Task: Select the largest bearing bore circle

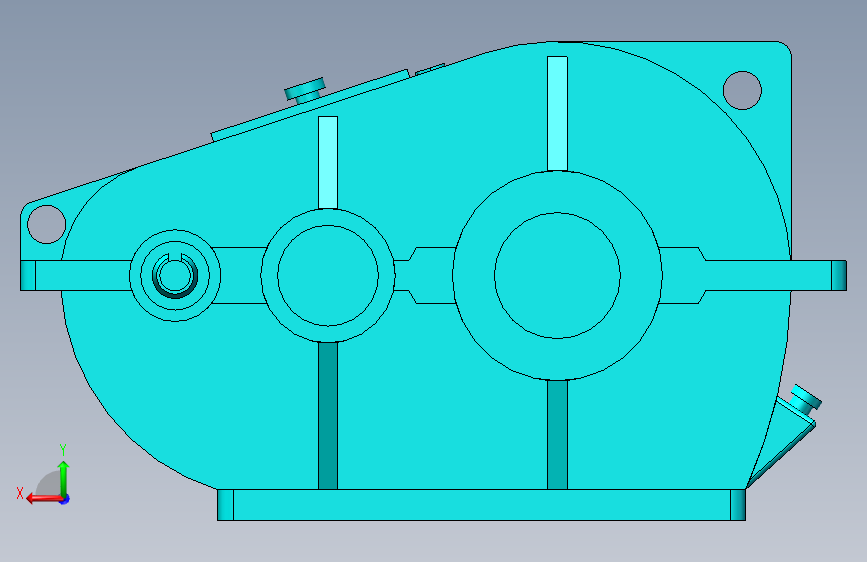Action: 557,275
